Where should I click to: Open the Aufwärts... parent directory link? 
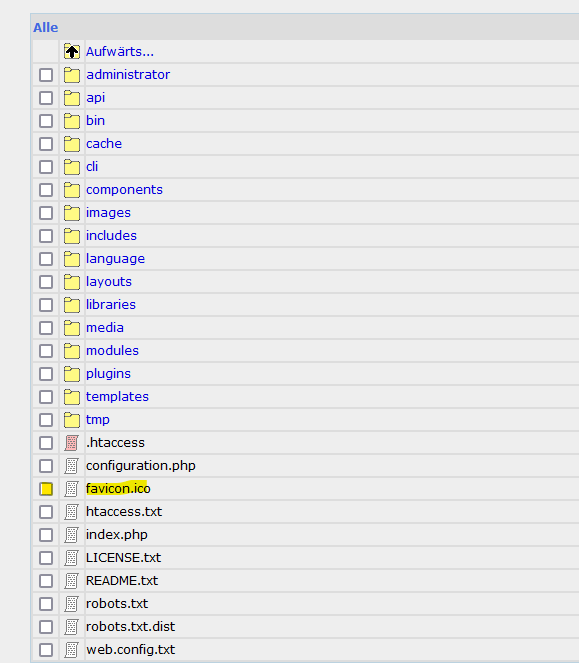[x=120, y=52]
